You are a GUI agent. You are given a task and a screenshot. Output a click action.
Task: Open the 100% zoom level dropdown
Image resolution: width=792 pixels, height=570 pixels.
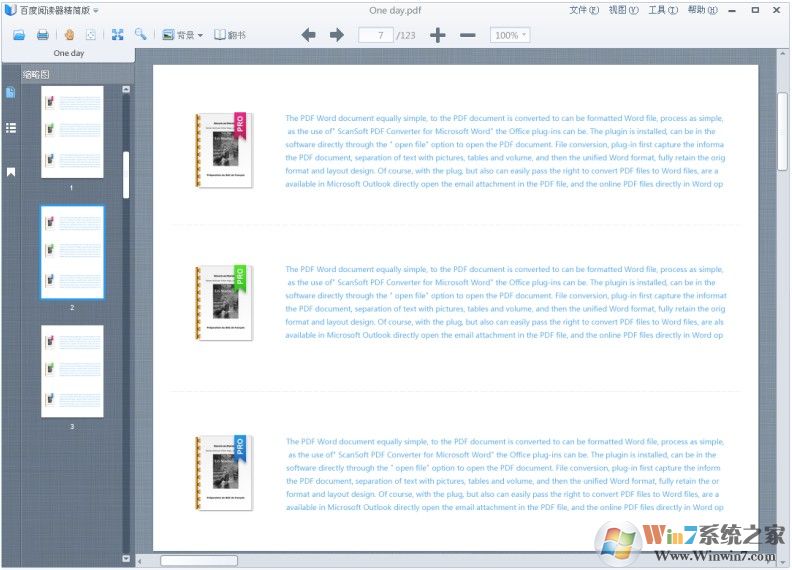[x=510, y=35]
